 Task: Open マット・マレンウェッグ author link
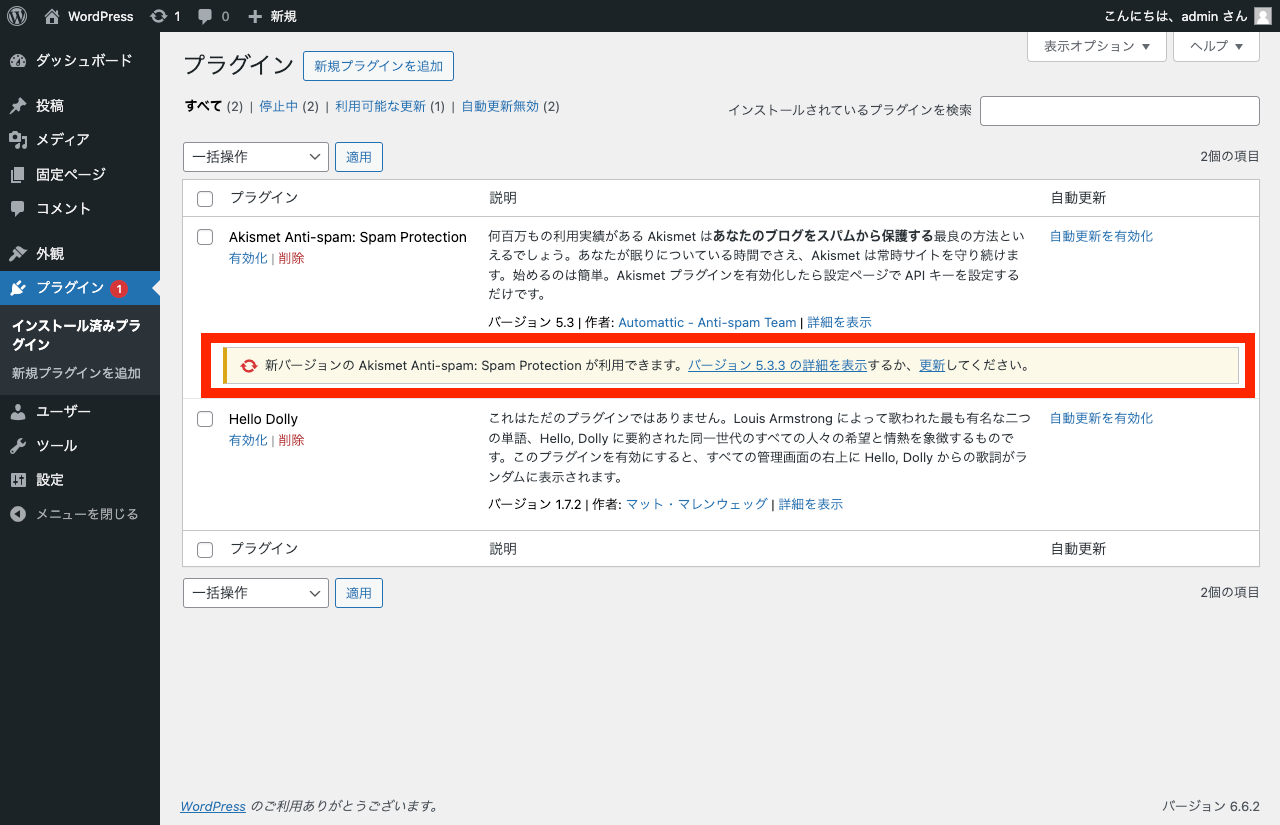coord(697,504)
